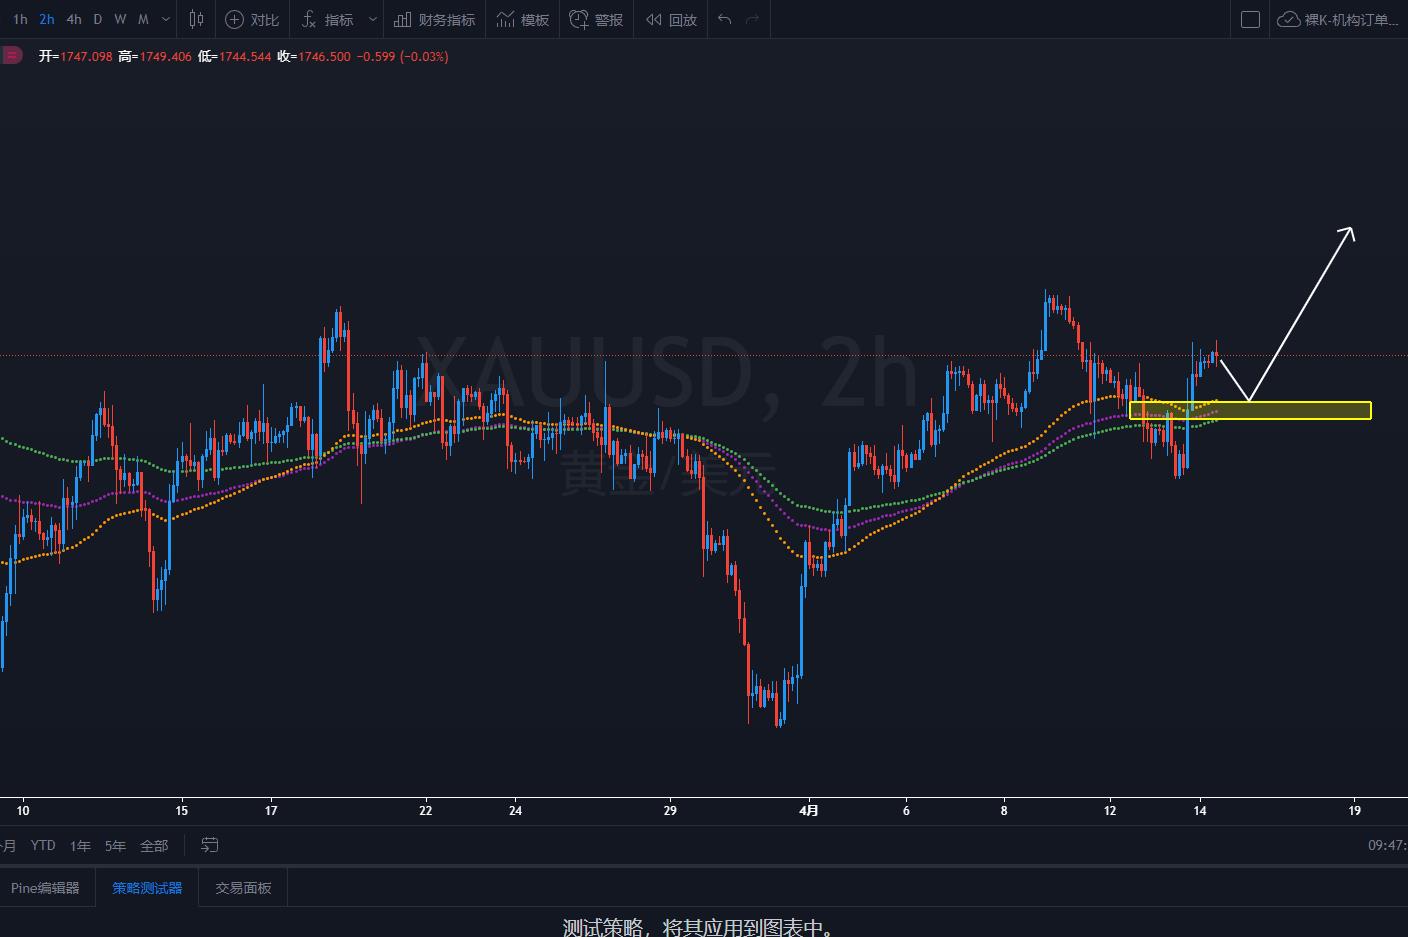This screenshot has width=1408, height=937.
Task: Expand the favorite indicators dropdown chevron
Action: (373, 19)
